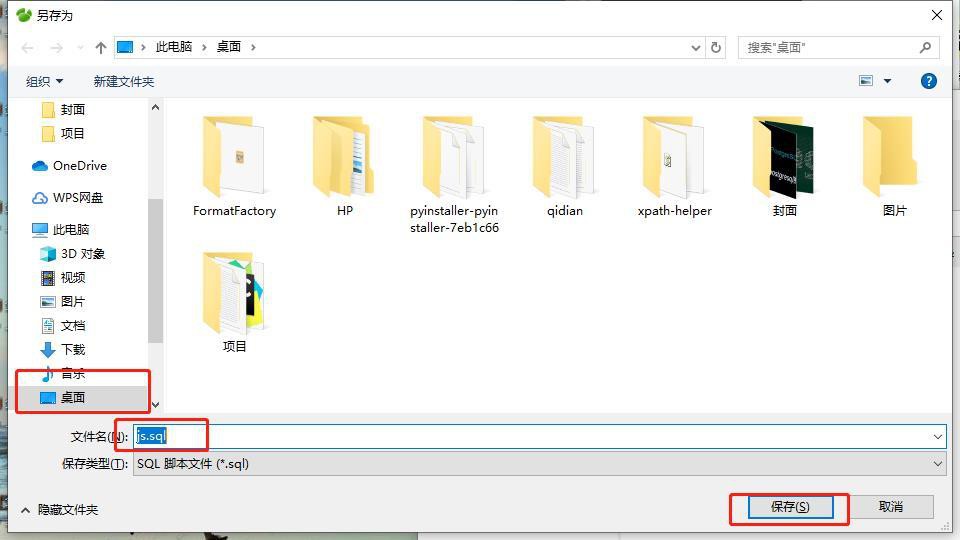Open the 组织 dropdown menu
This screenshot has height=540, width=960.
coord(44,81)
